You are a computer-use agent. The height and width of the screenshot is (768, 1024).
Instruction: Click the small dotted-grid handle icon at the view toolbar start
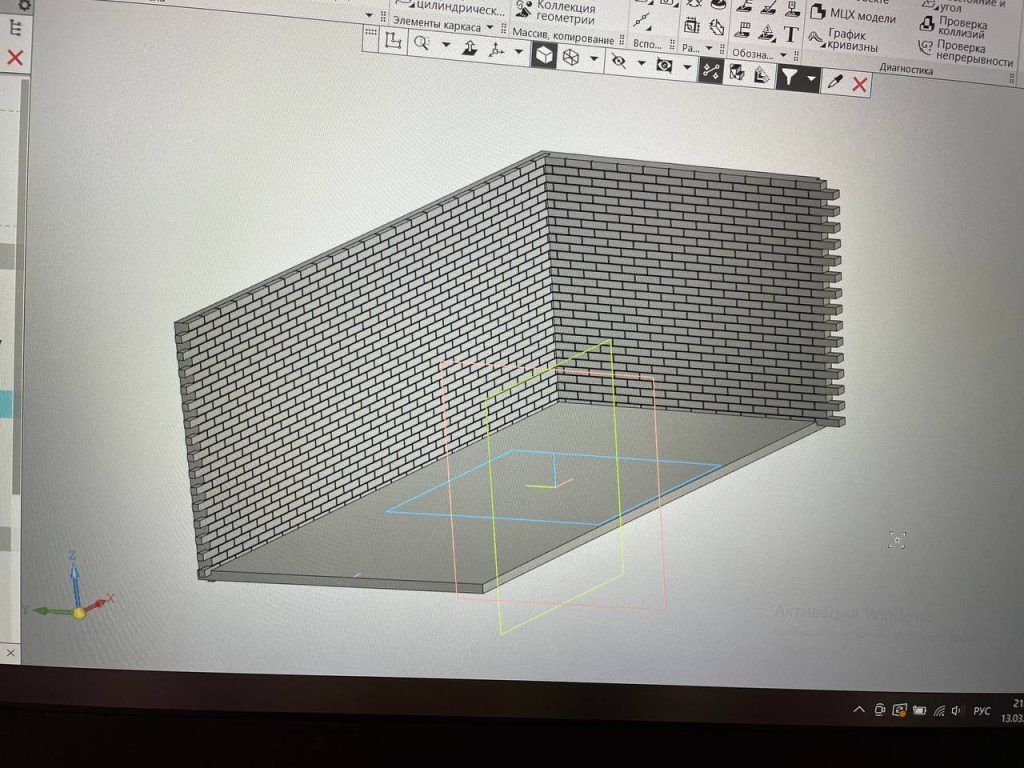click(x=370, y=32)
